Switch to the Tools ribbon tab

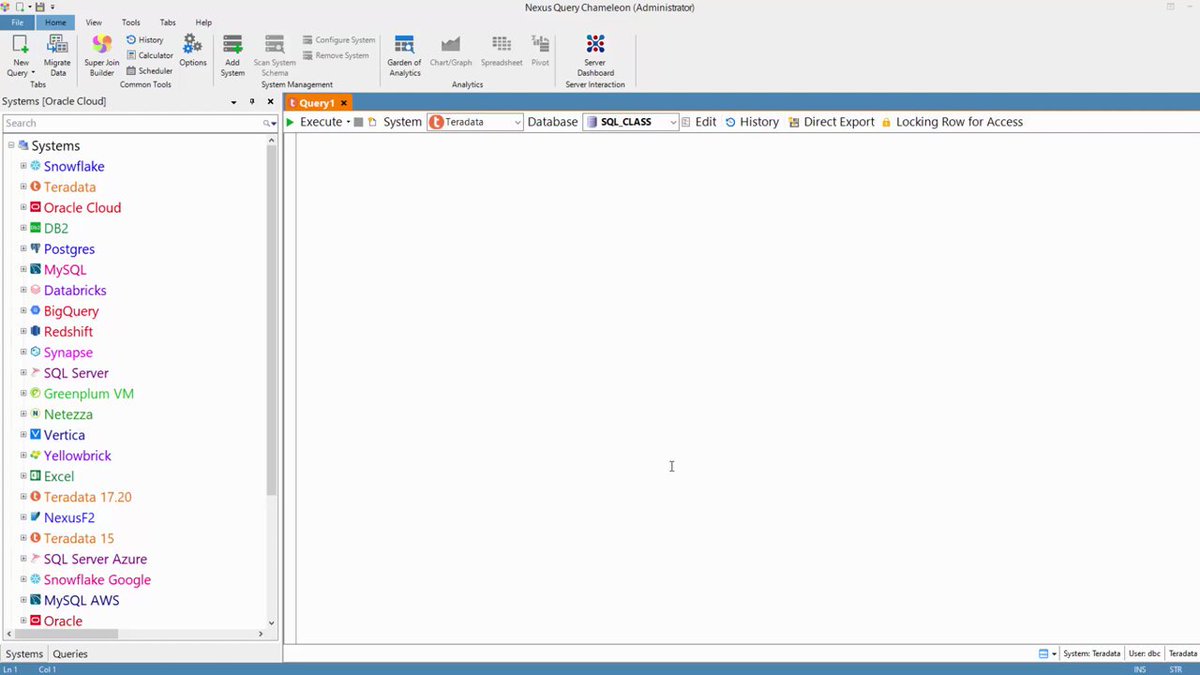tap(131, 22)
